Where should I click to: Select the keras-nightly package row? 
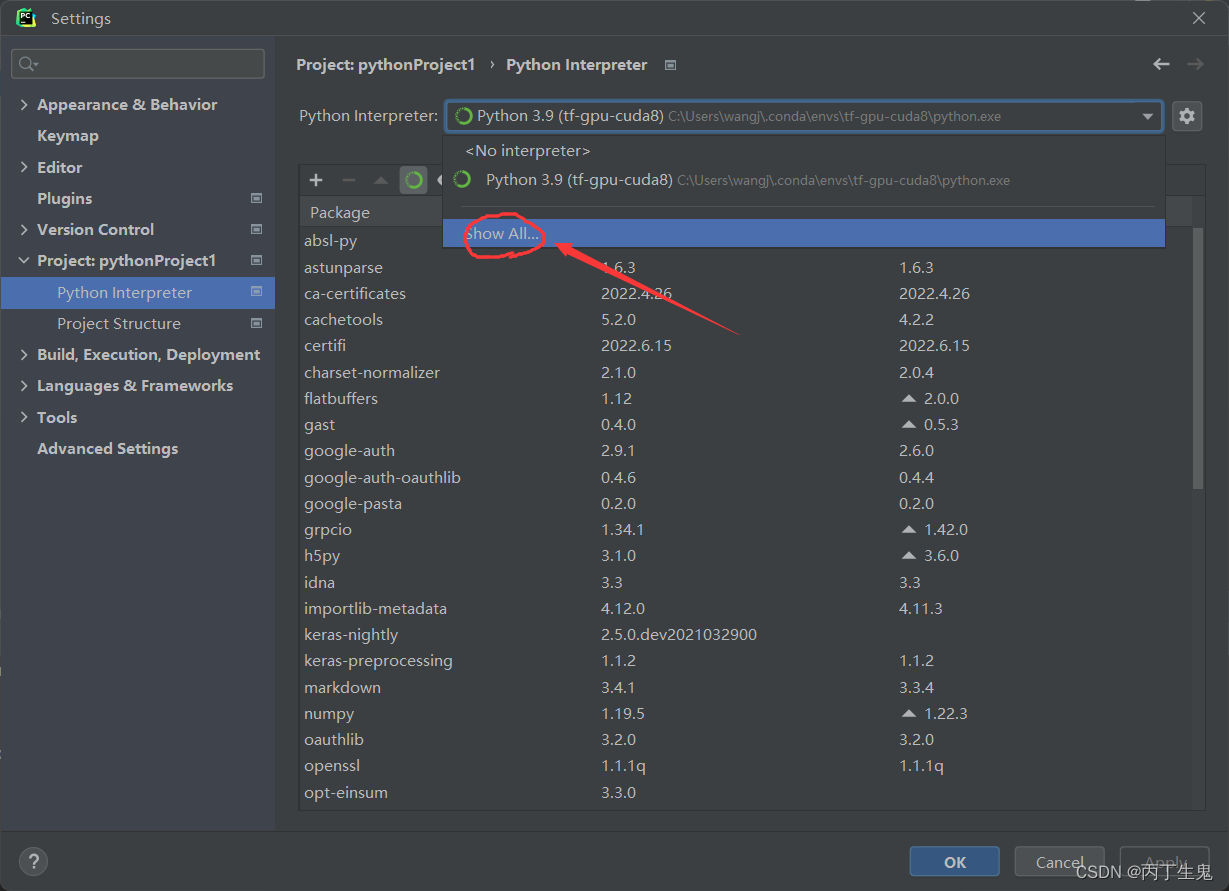coord(746,634)
